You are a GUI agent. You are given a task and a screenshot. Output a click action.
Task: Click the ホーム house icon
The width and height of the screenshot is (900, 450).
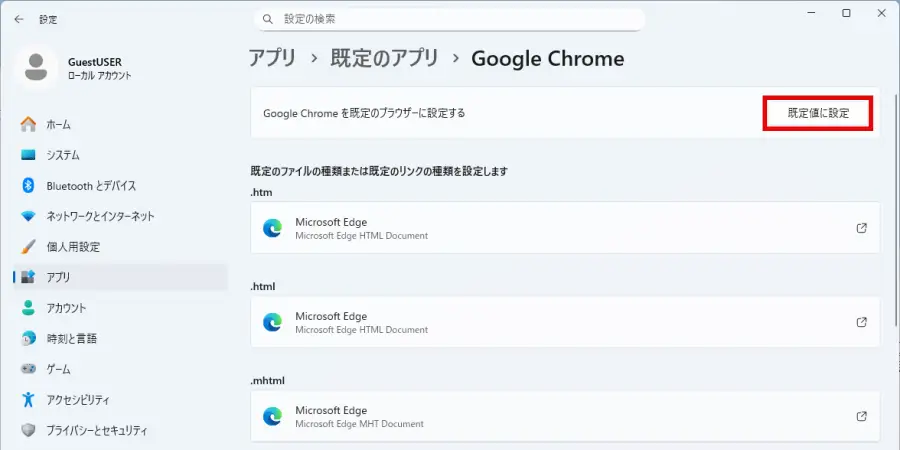[x=28, y=125]
